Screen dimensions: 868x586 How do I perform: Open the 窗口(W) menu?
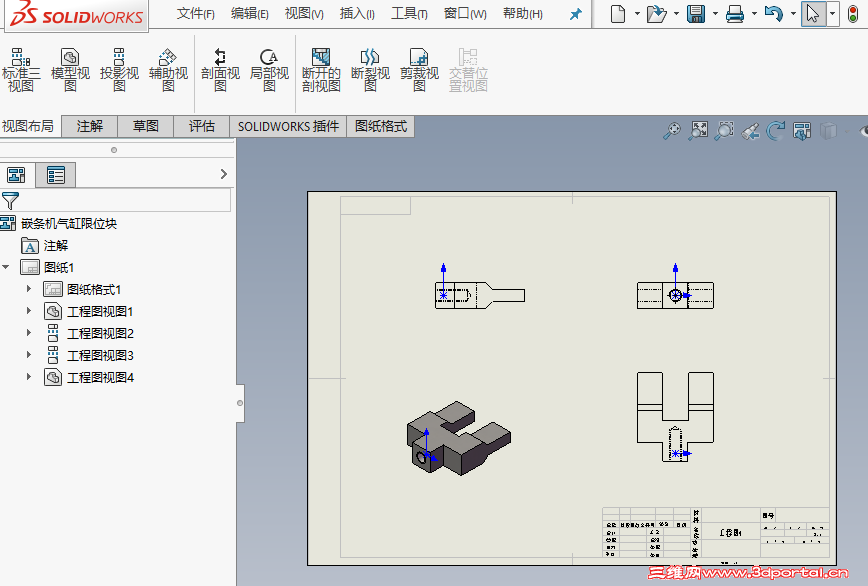[465, 14]
